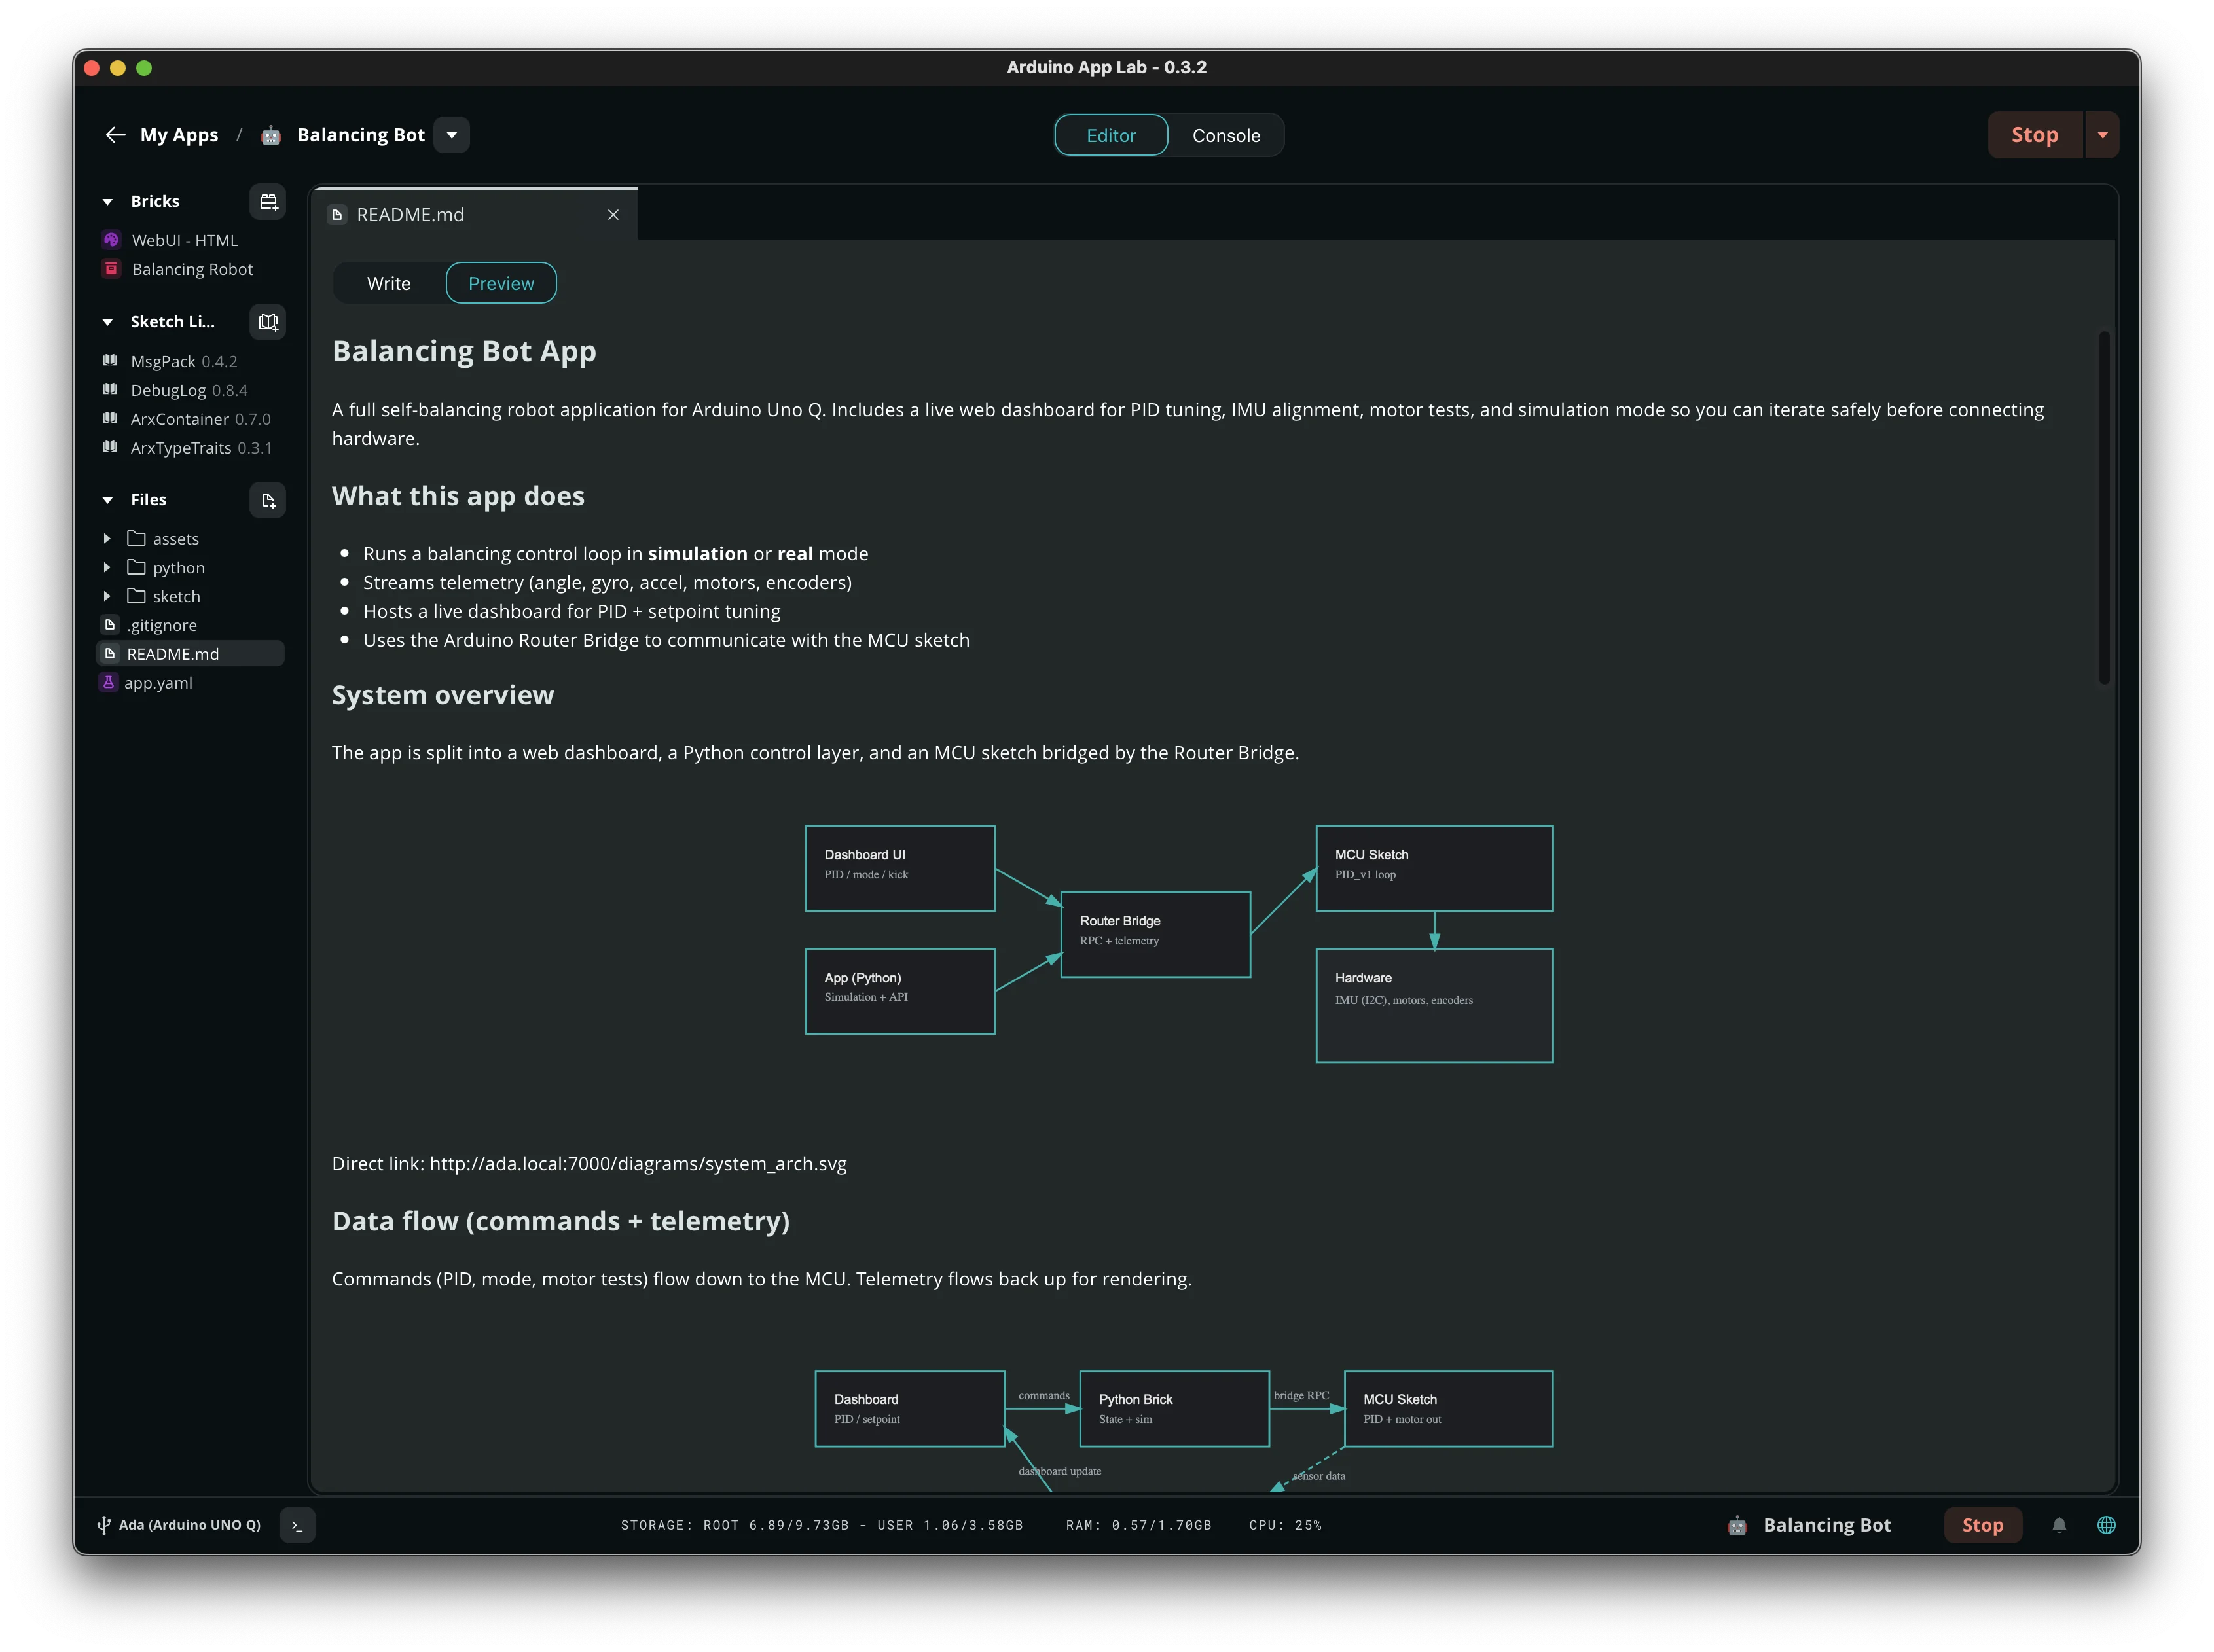Switch to the Editor tab

(1111, 135)
